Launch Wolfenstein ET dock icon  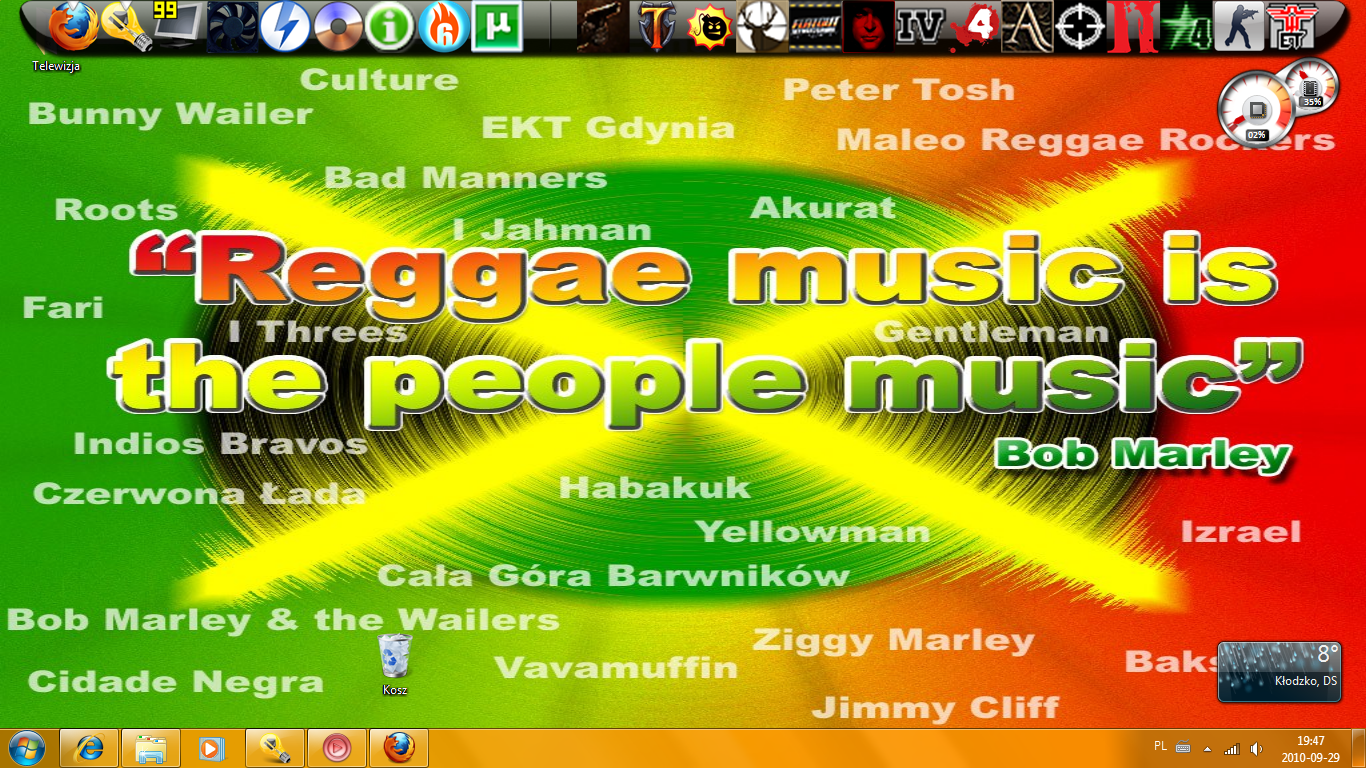[1290, 27]
